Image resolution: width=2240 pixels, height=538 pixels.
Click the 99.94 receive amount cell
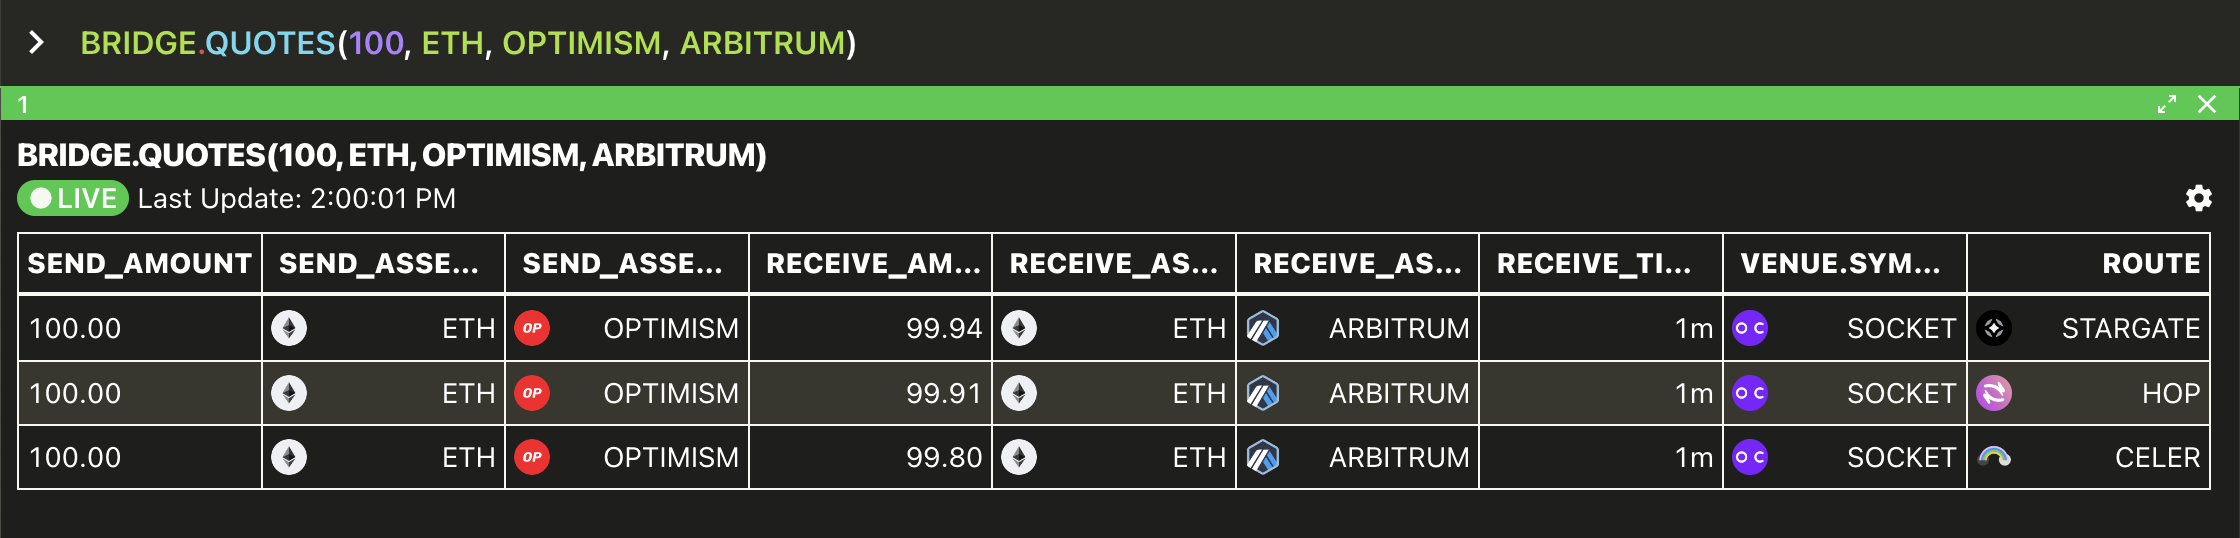pyautogui.click(x=870, y=328)
